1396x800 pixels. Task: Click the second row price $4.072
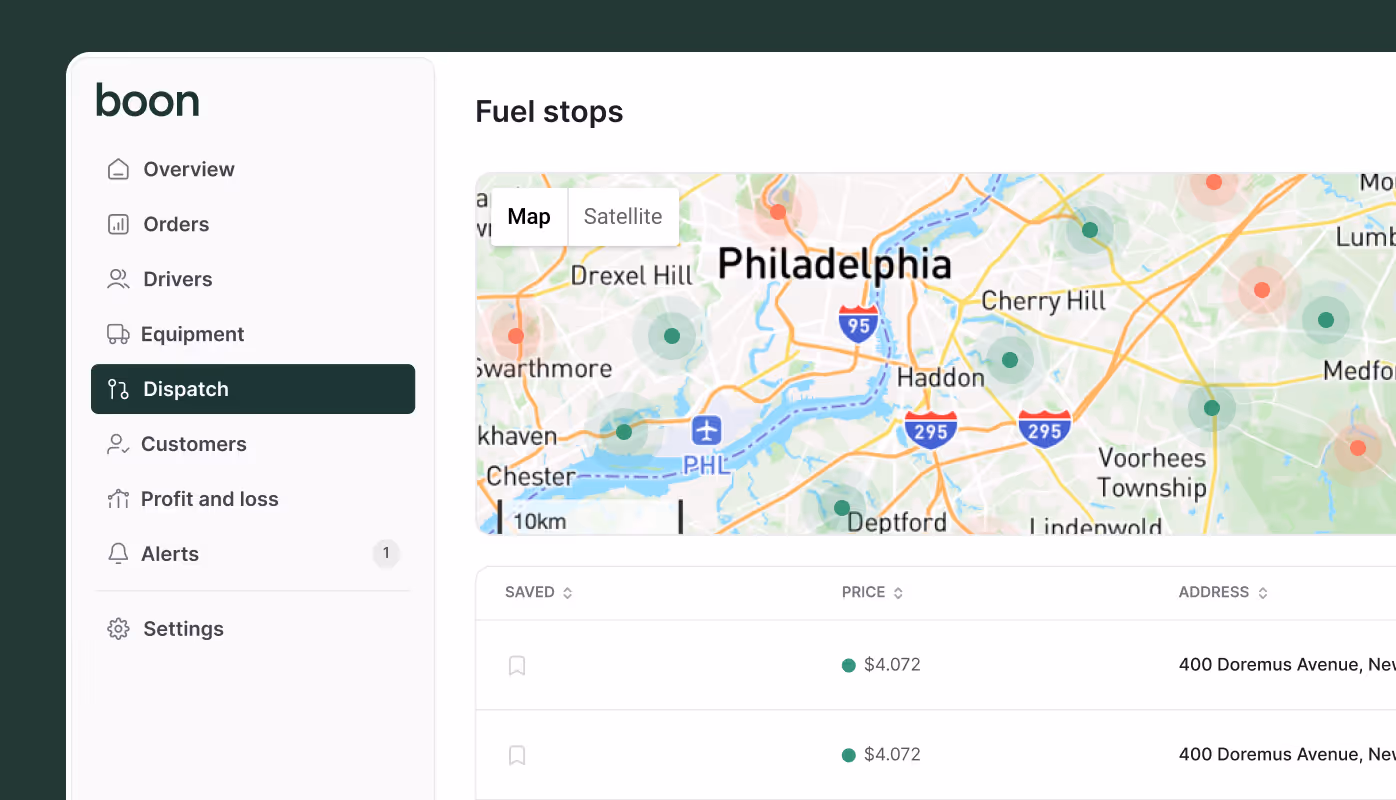(x=892, y=755)
